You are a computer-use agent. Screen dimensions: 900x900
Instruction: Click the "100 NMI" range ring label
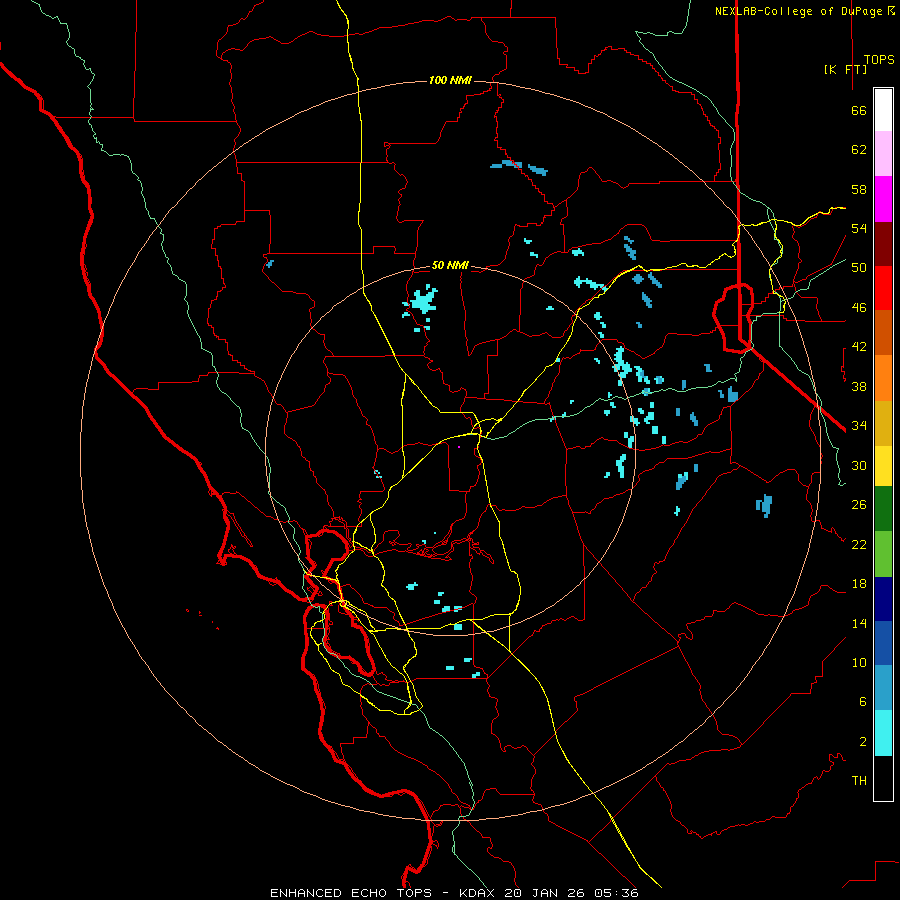click(x=450, y=80)
